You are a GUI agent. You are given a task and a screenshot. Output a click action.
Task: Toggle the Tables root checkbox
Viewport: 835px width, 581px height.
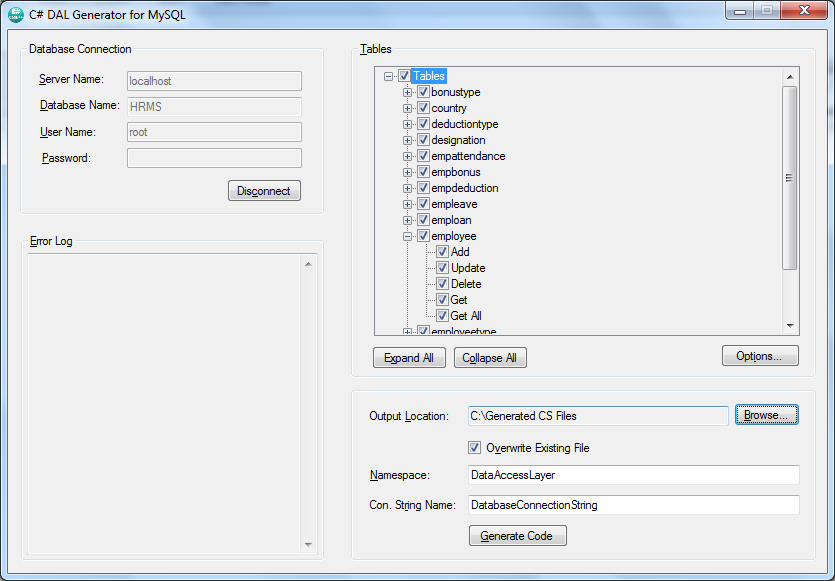point(404,75)
